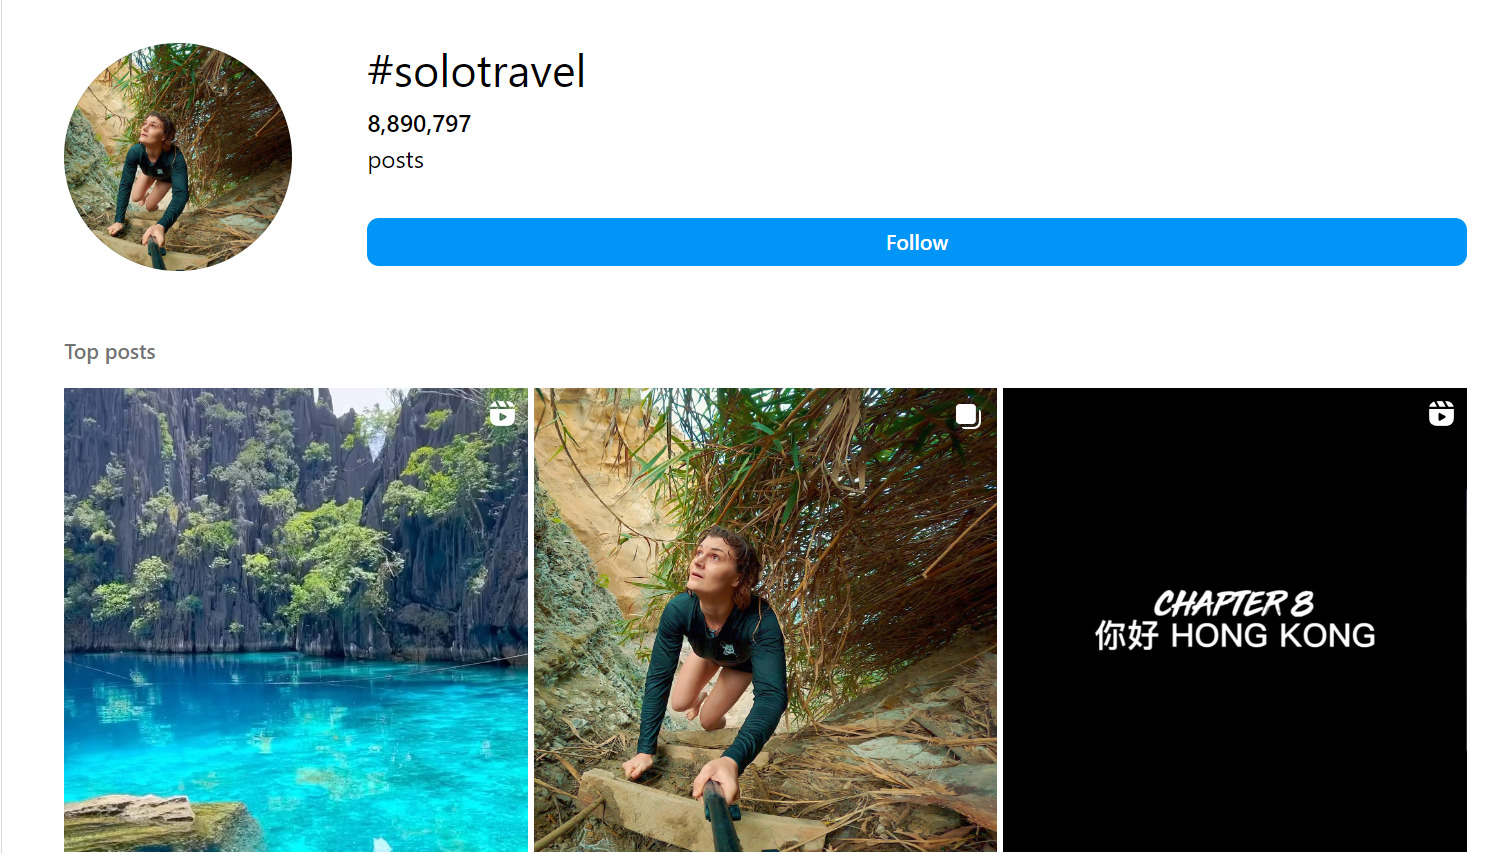
Task: Click the center post showing a woman climbing
Action: pyautogui.click(x=765, y=620)
